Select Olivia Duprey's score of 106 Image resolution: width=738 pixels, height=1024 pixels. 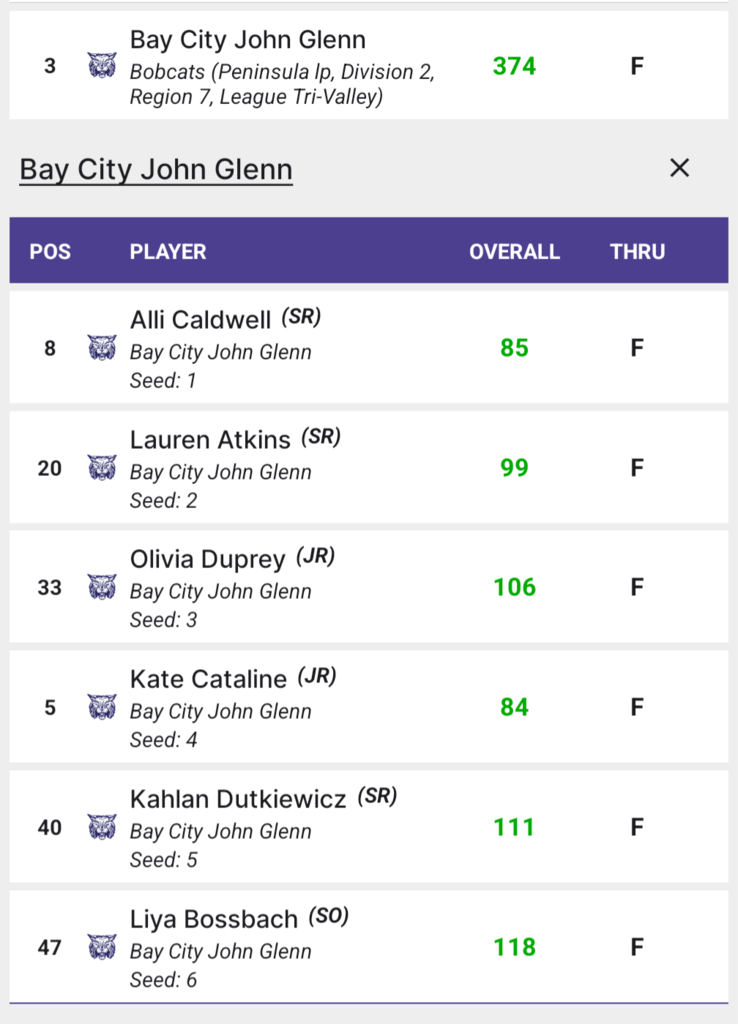[514, 587]
